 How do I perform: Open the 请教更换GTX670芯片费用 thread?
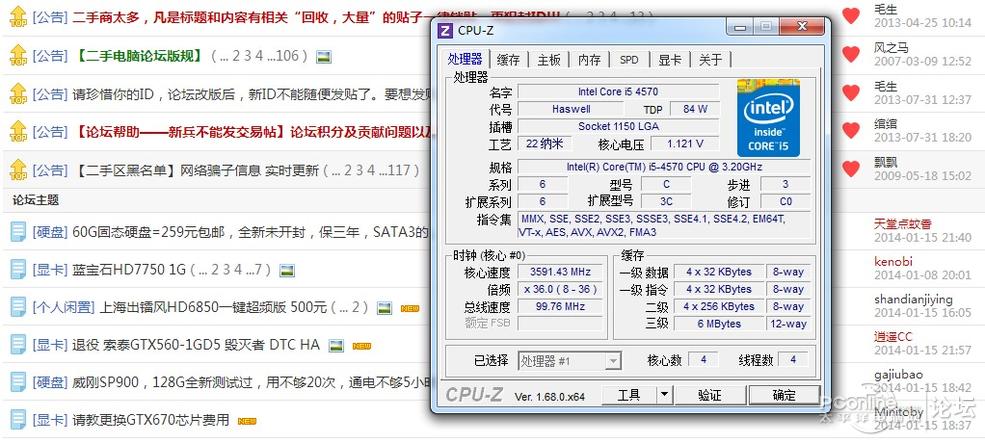coord(151,420)
